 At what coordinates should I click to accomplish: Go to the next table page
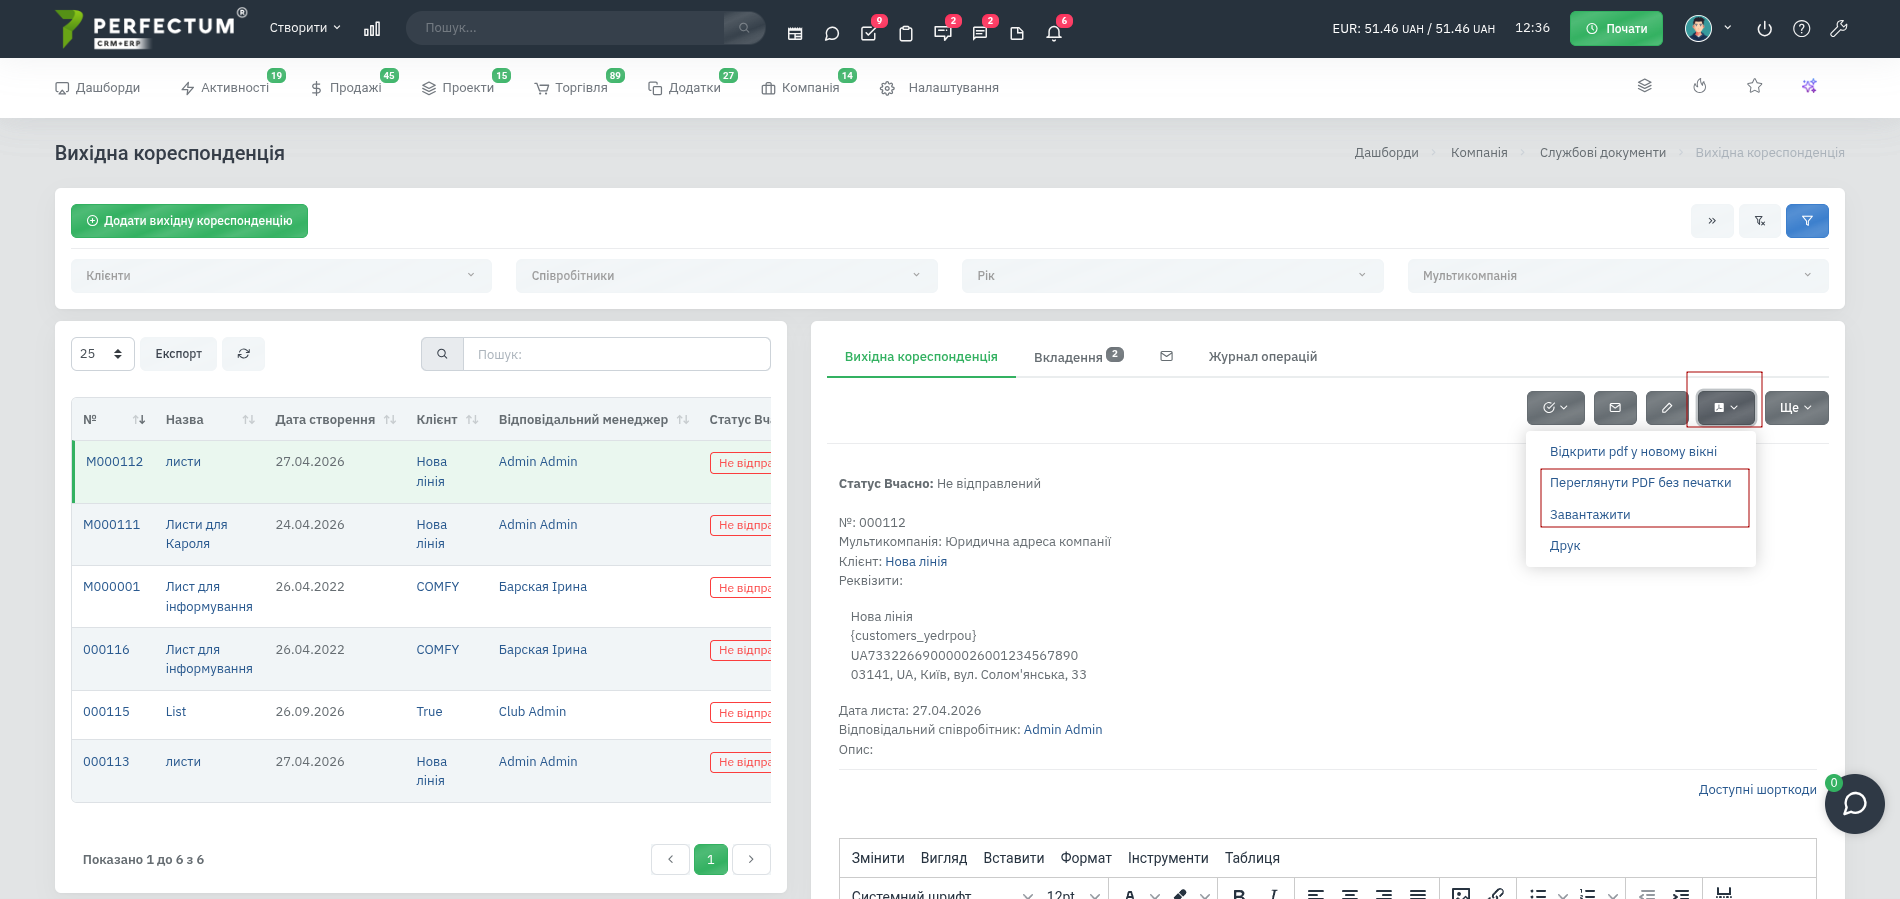(x=751, y=859)
